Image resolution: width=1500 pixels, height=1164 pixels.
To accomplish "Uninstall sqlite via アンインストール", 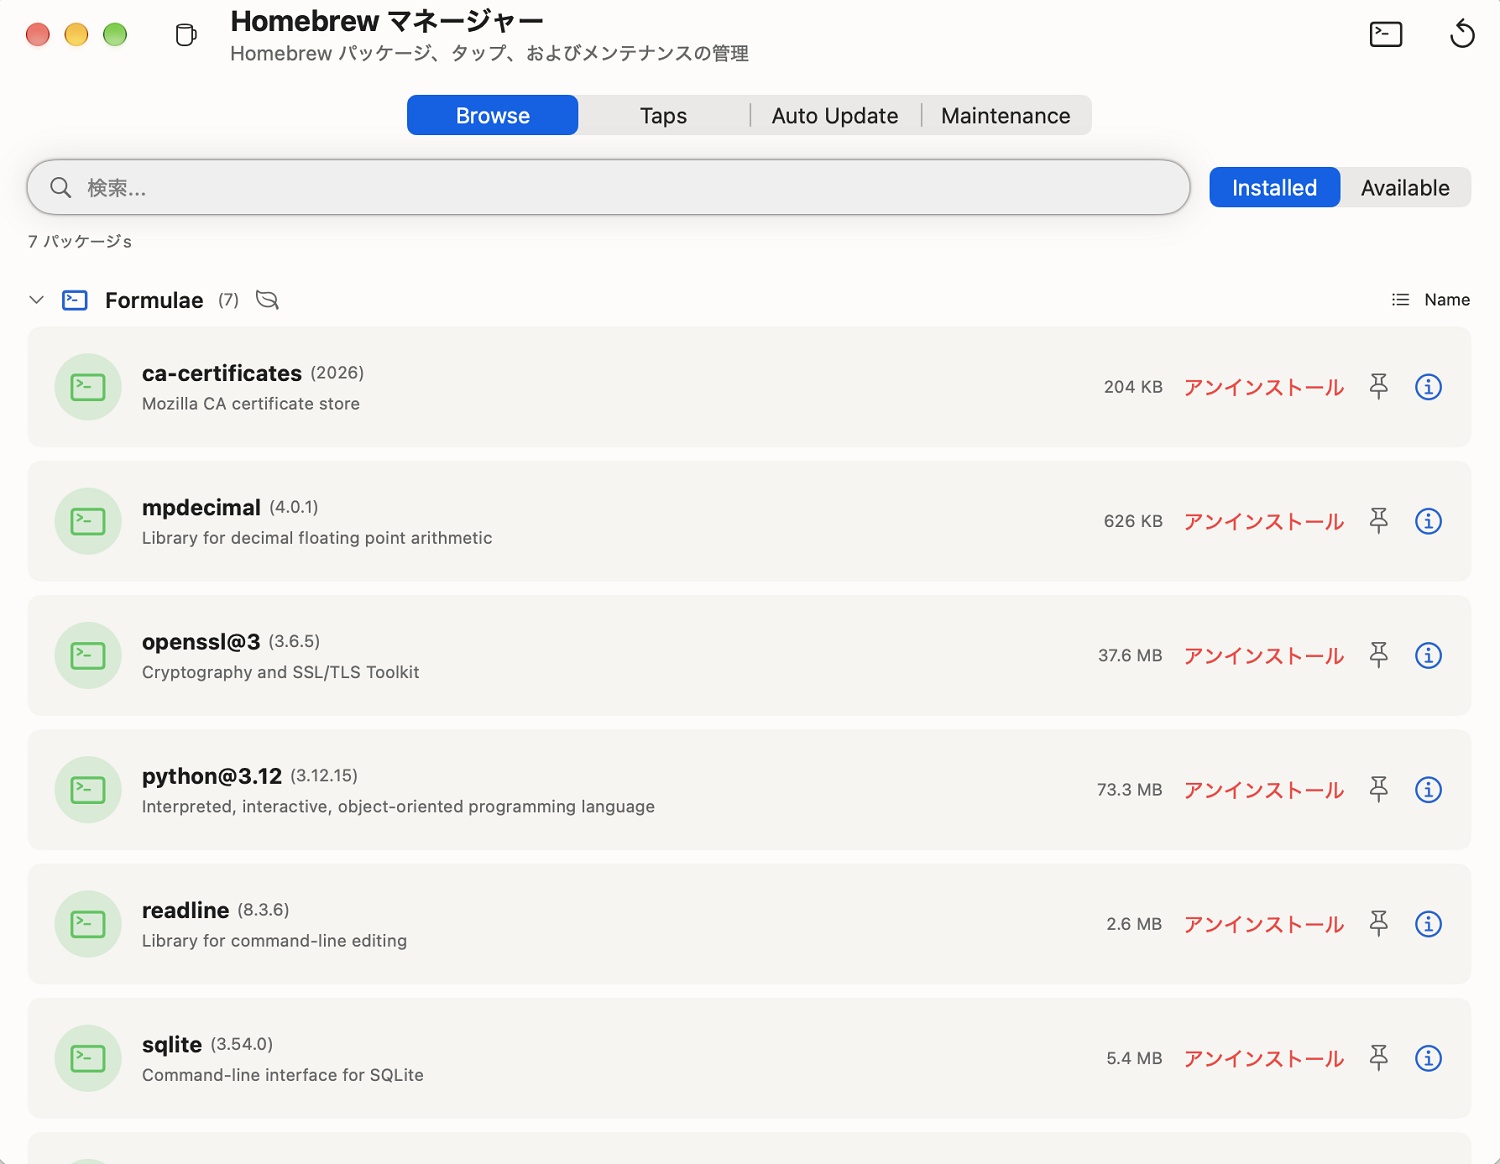I will pos(1264,1058).
